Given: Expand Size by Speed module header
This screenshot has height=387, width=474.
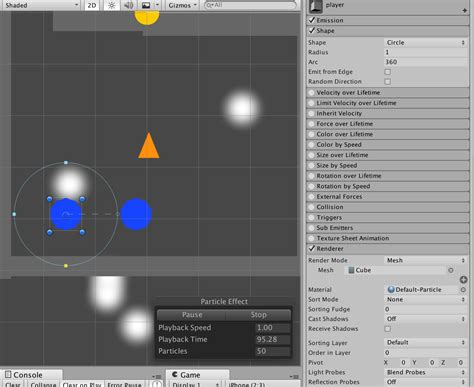Looking at the screenshot, I should pos(388,165).
